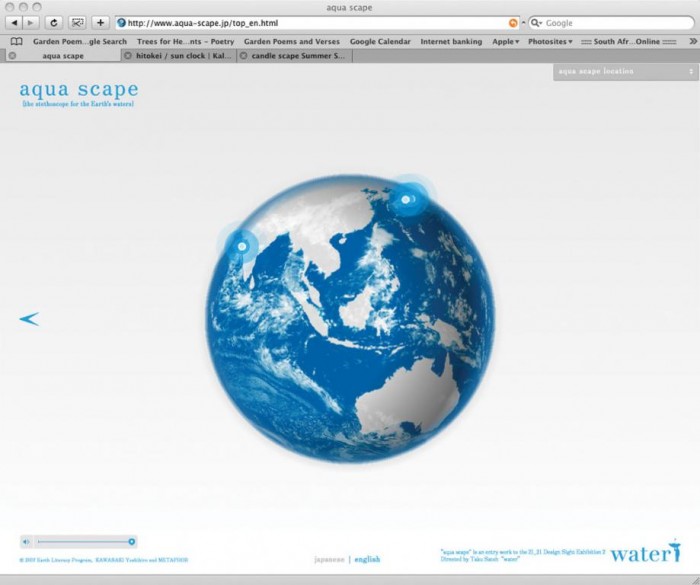Click the Earth globe image
Image resolution: width=700 pixels, height=585 pixels.
click(350, 319)
